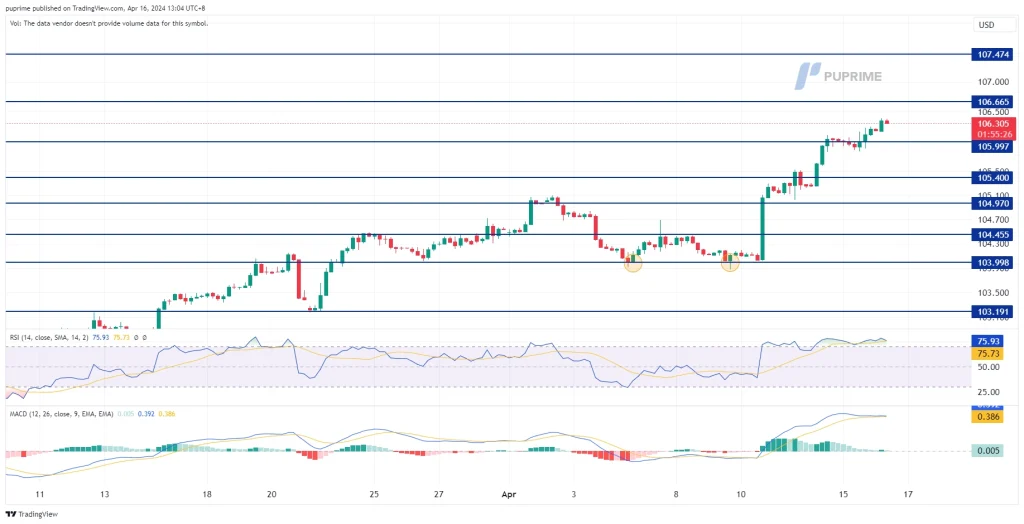
Task: Open the USD currency dropdown
Action: (986, 25)
